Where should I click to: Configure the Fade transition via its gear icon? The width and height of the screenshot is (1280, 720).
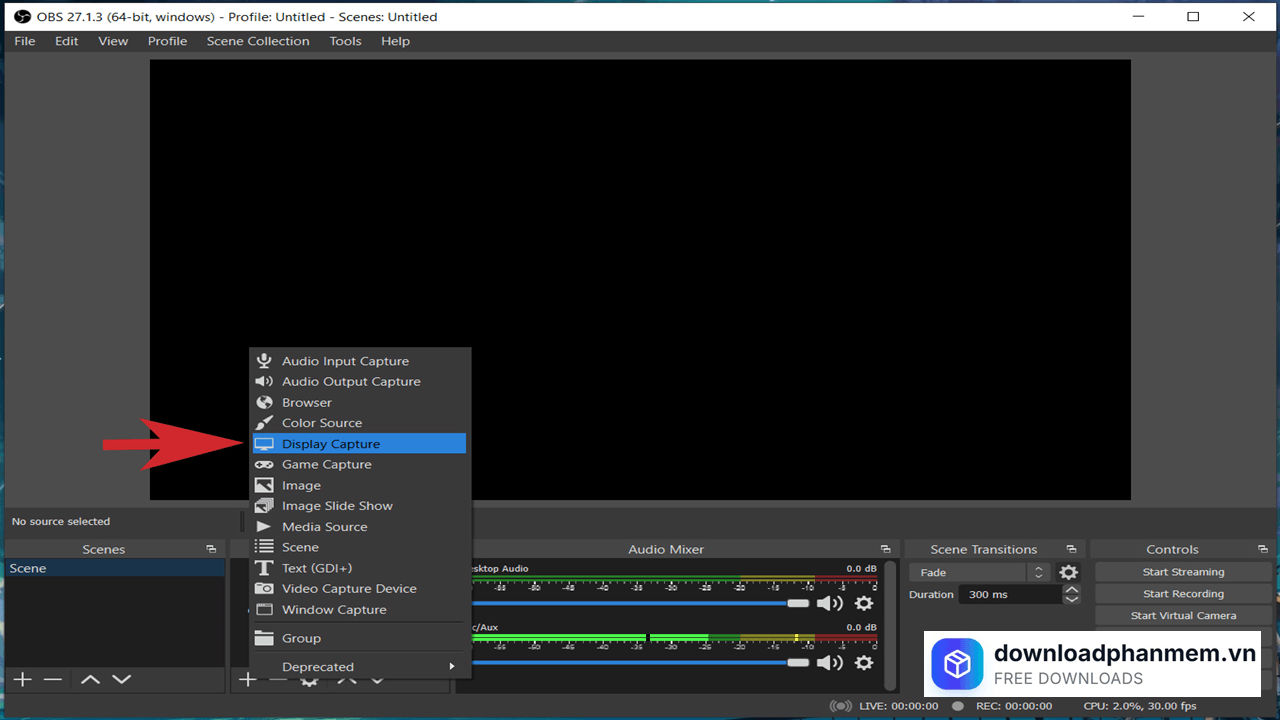click(1068, 571)
